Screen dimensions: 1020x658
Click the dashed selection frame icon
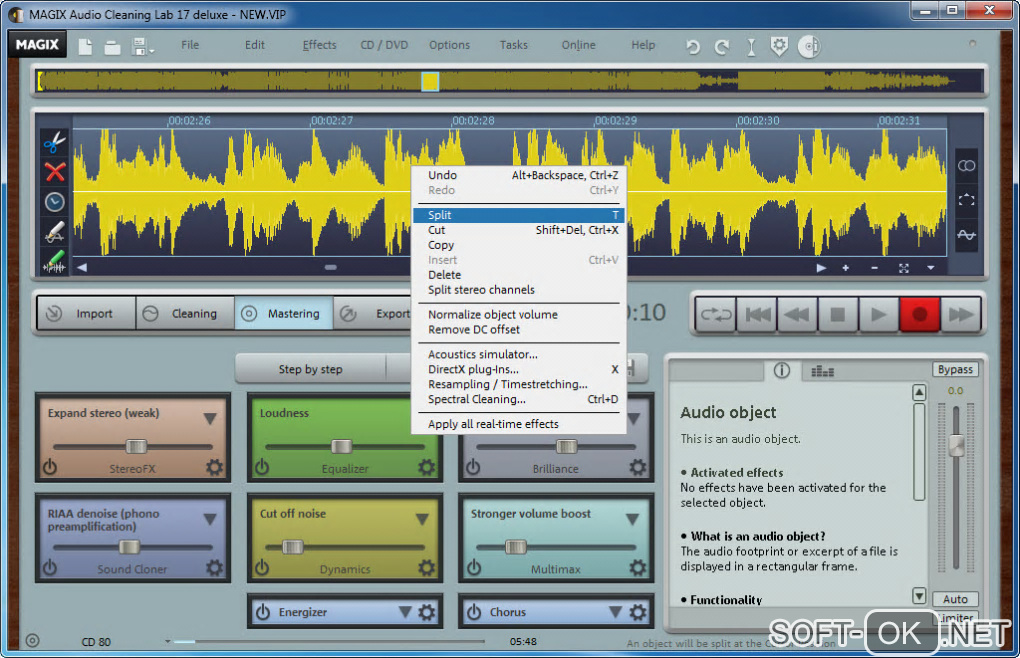coord(967,200)
